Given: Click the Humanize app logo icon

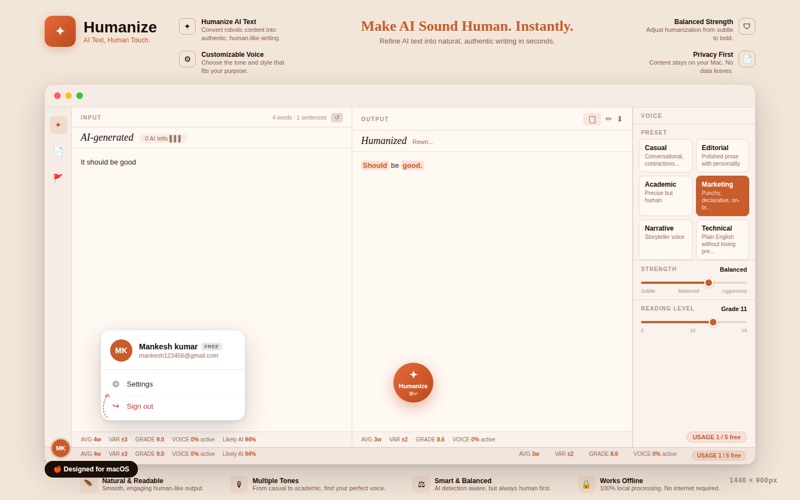Looking at the screenshot, I should pyautogui.click(x=60, y=31).
